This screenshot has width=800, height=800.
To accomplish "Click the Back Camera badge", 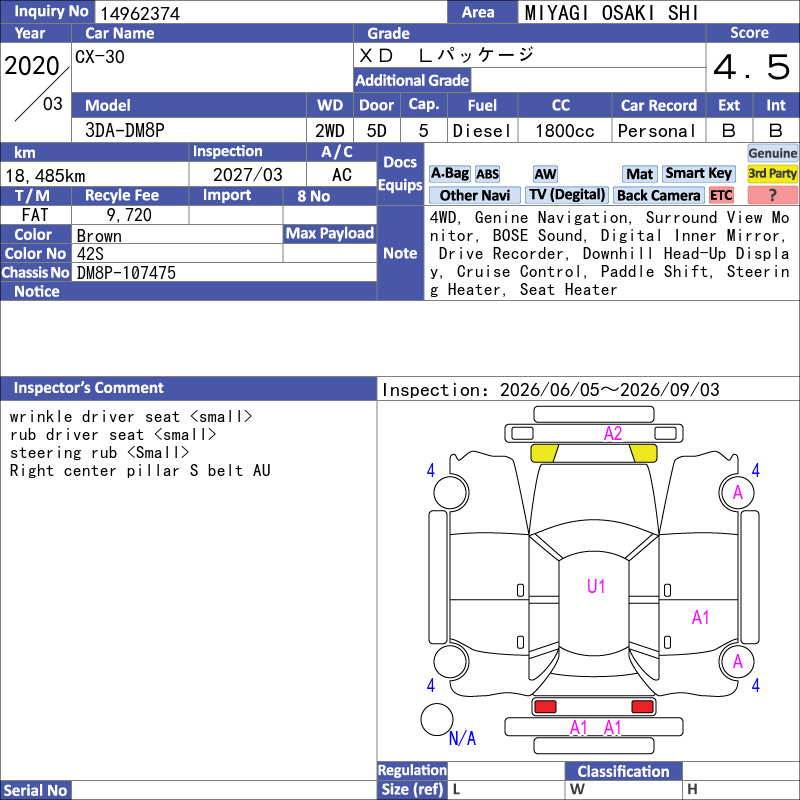I will tap(658, 195).
